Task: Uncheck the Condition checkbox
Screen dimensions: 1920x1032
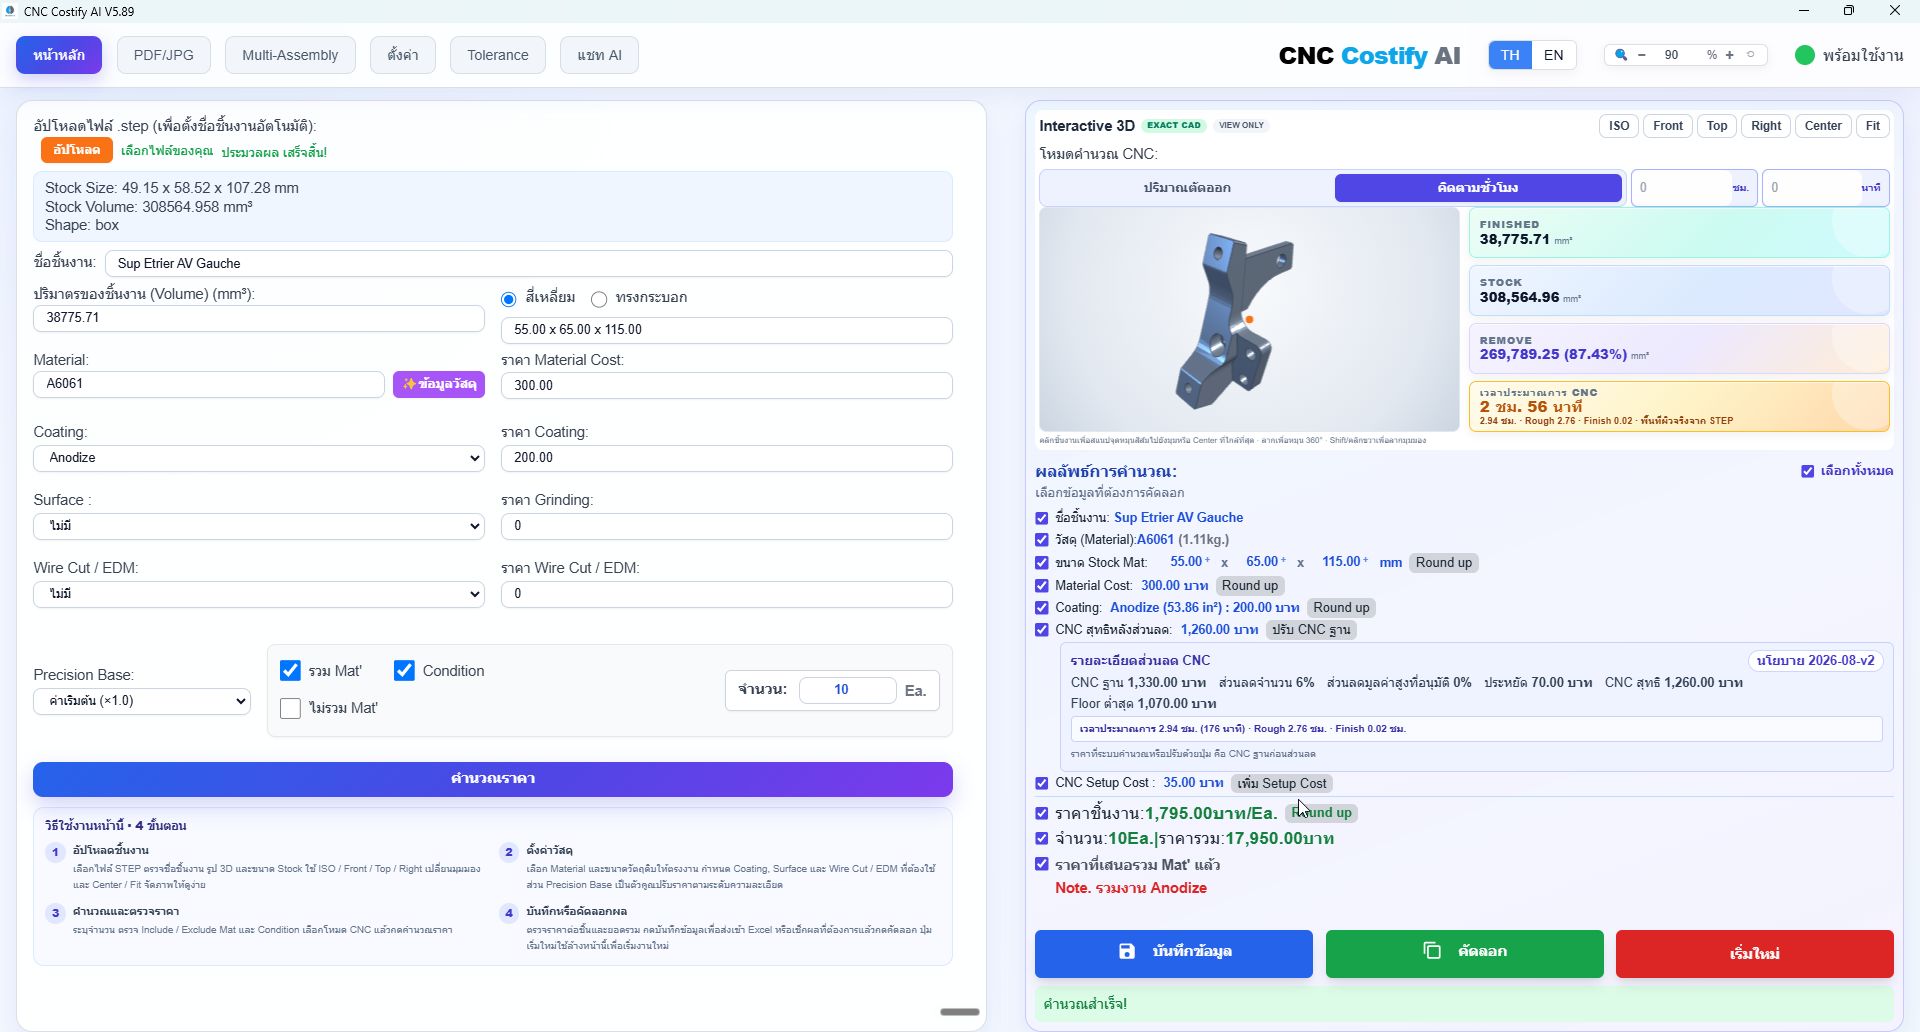Action: coord(404,671)
